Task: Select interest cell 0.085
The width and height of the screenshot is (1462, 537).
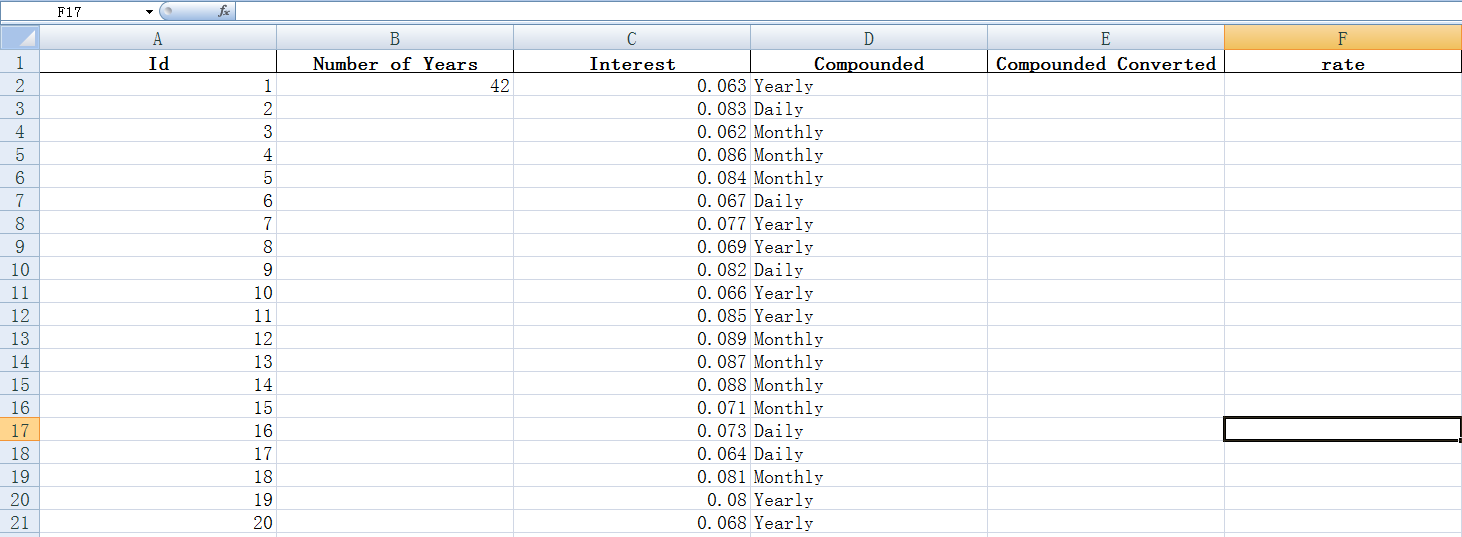Action: (x=632, y=315)
